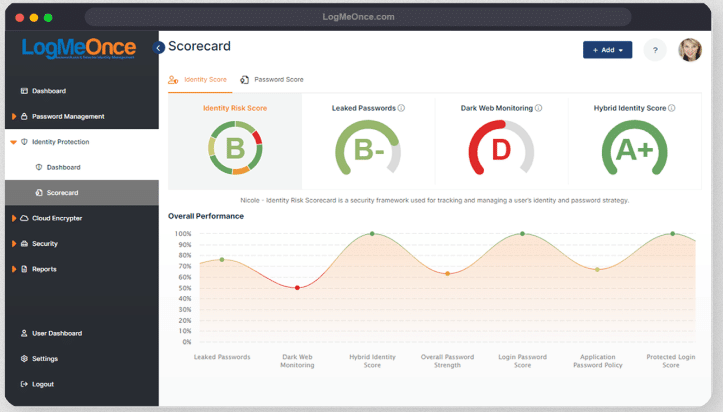The width and height of the screenshot is (723, 412).
Task: Select the Identity Risk Score B gauge
Action: [x=235, y=148]
